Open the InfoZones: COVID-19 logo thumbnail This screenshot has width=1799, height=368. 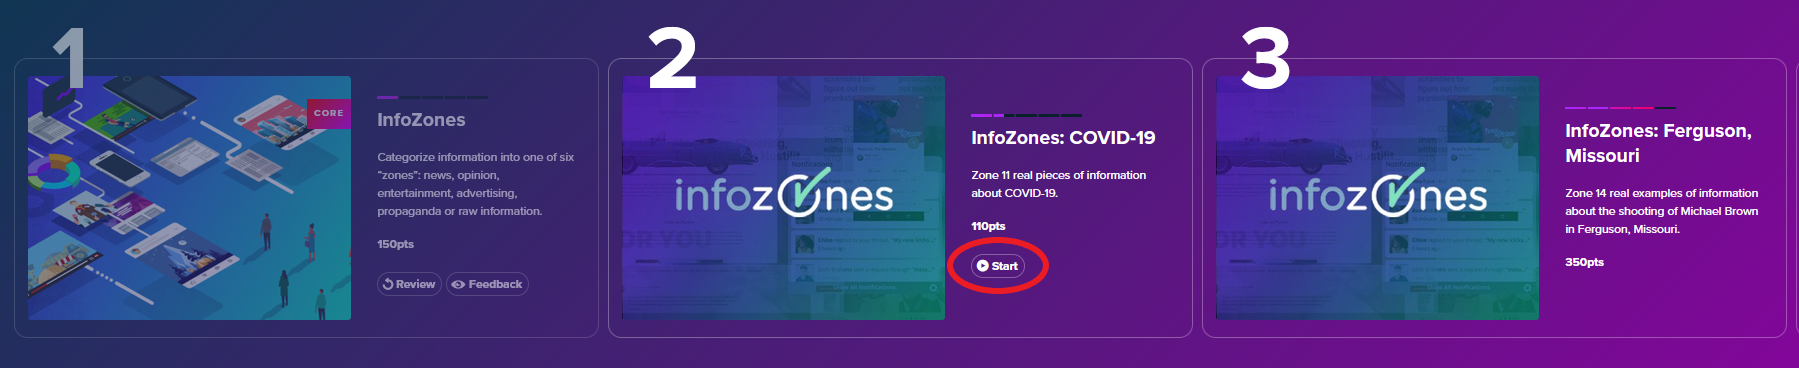[x=783, y=198]
